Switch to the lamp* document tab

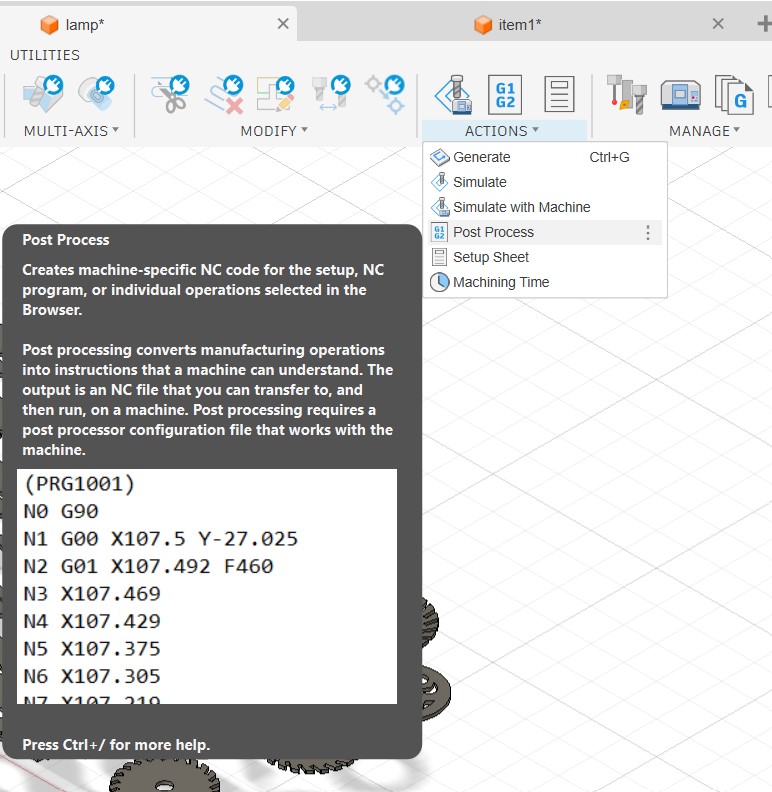[x=149, y=24]
